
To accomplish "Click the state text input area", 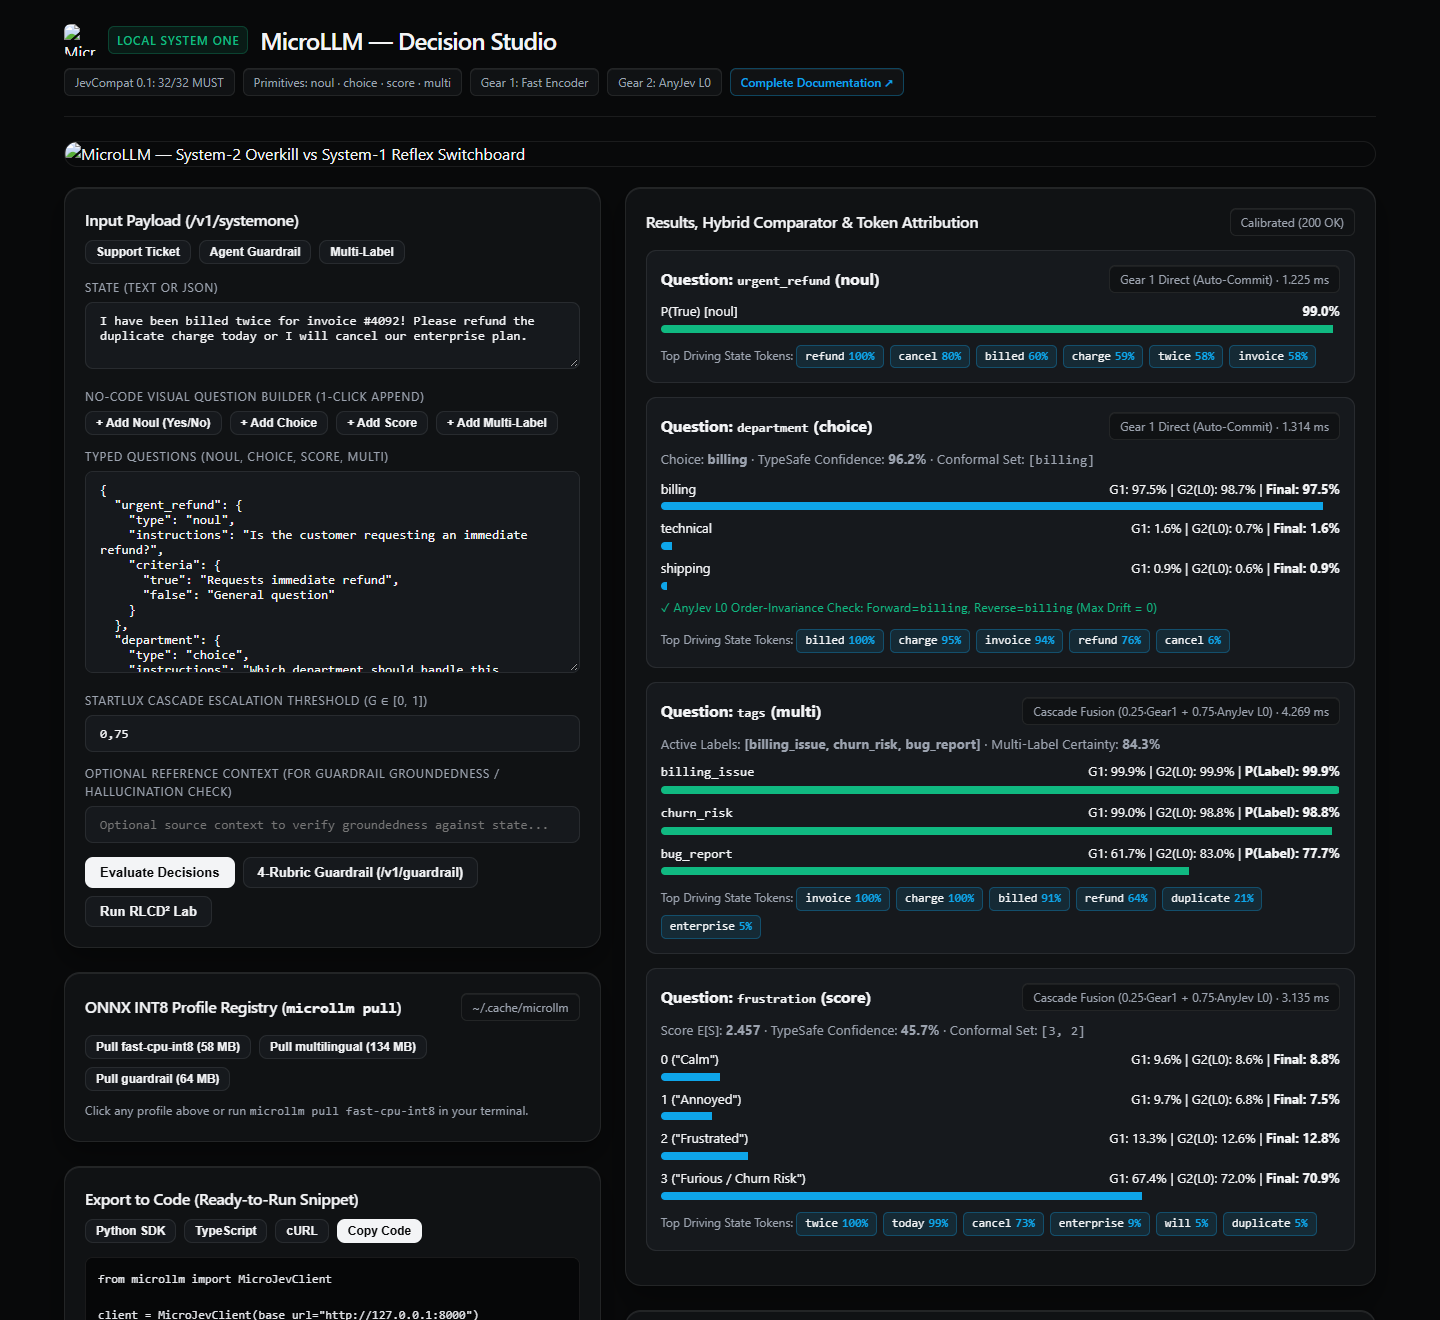I will pos(332,335).
